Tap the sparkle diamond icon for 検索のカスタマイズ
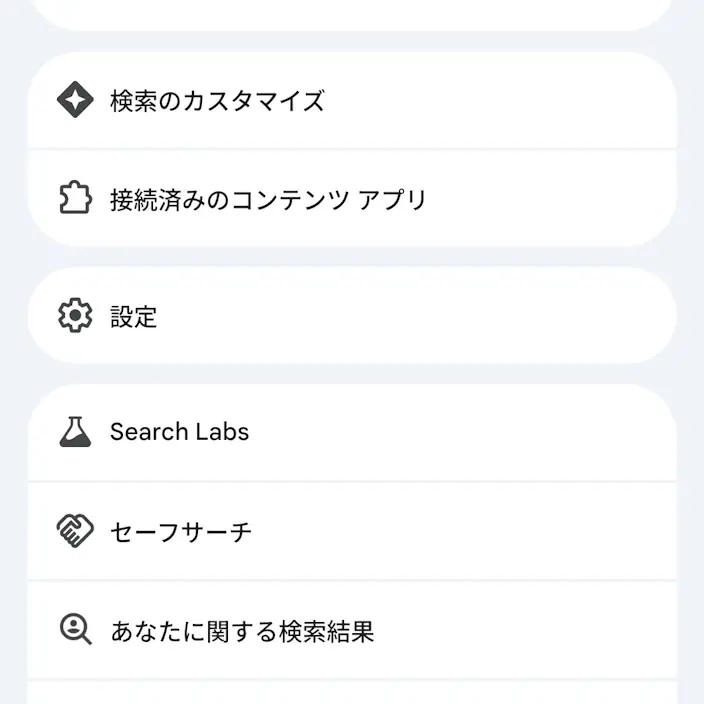Viewport: 704px width, 704px height. coord(75,100)
